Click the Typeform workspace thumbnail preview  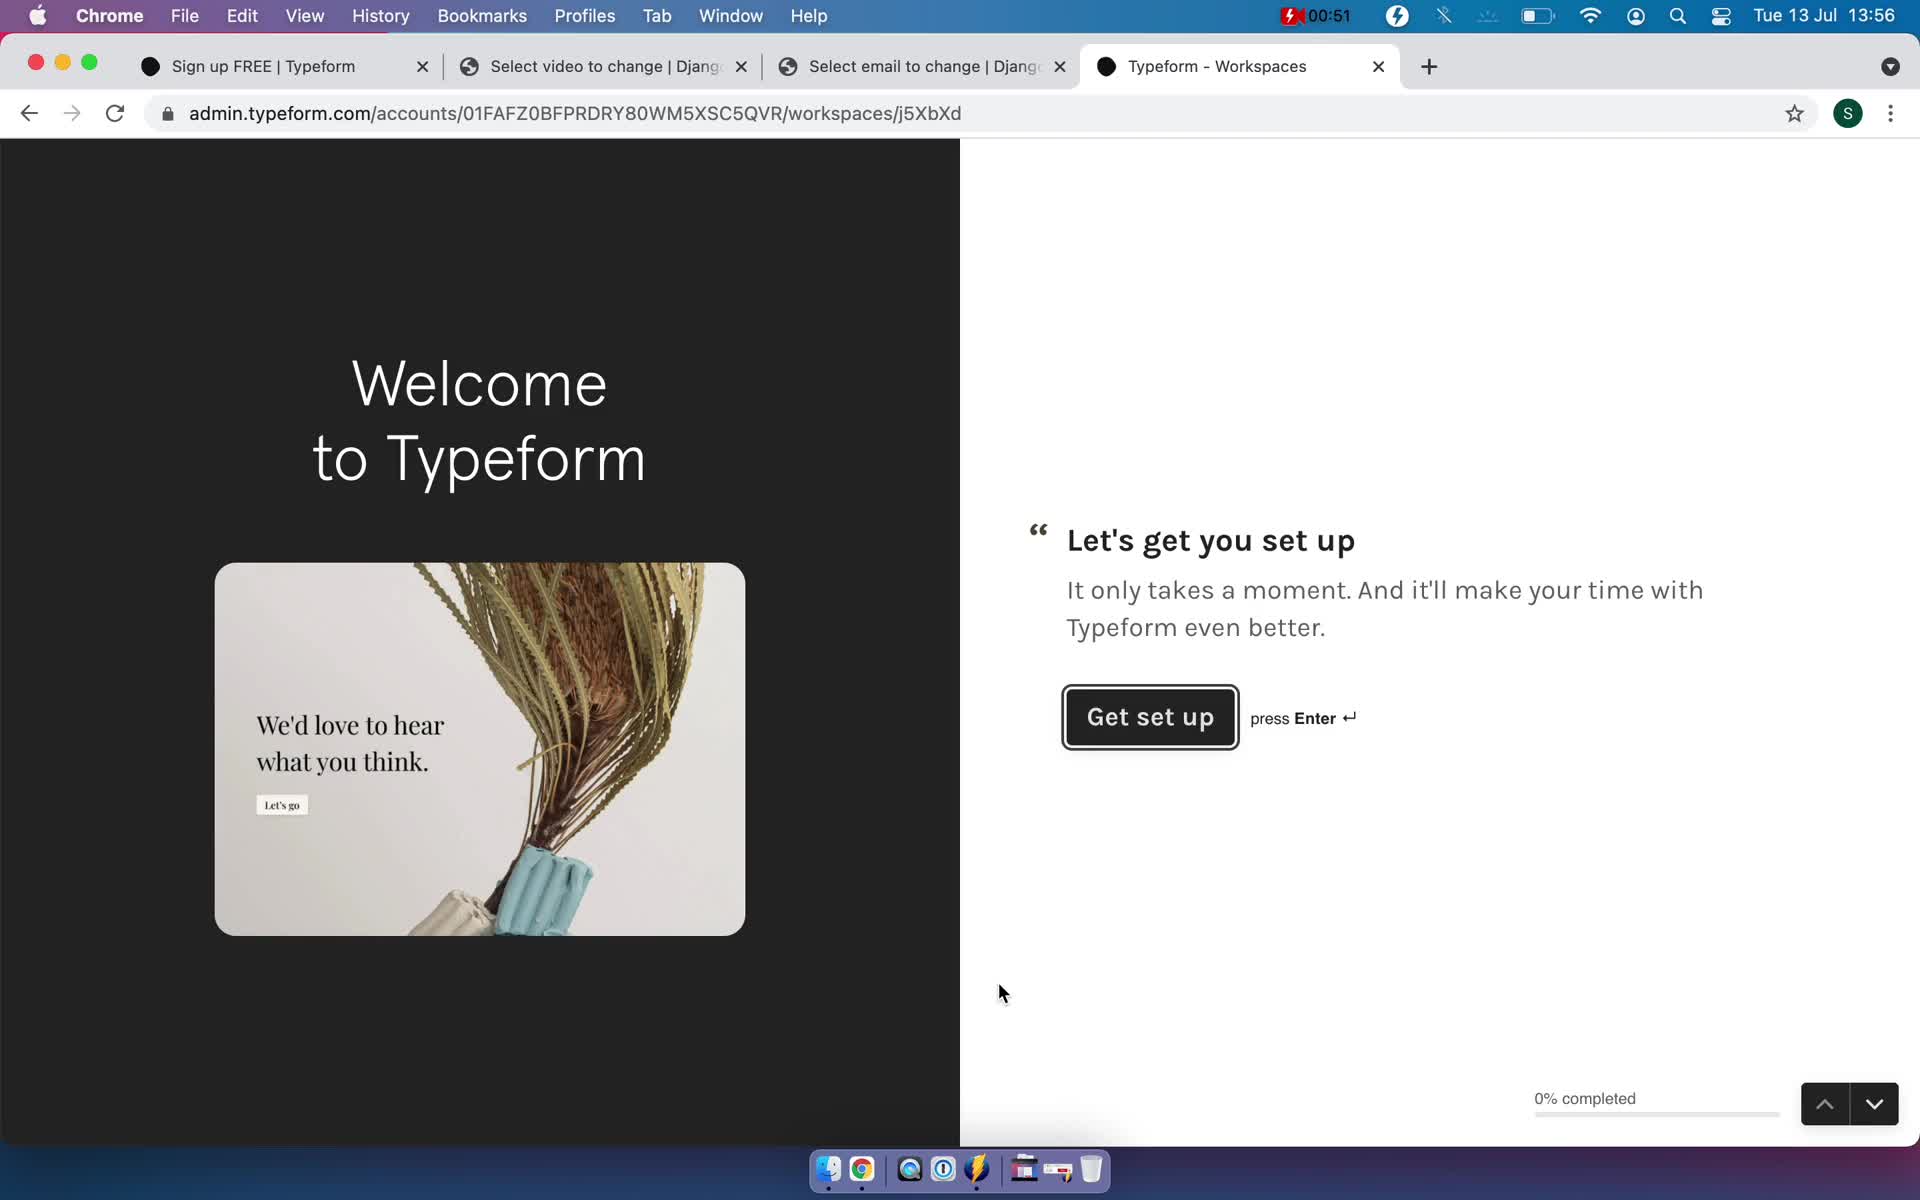click(x=480, y=748)
